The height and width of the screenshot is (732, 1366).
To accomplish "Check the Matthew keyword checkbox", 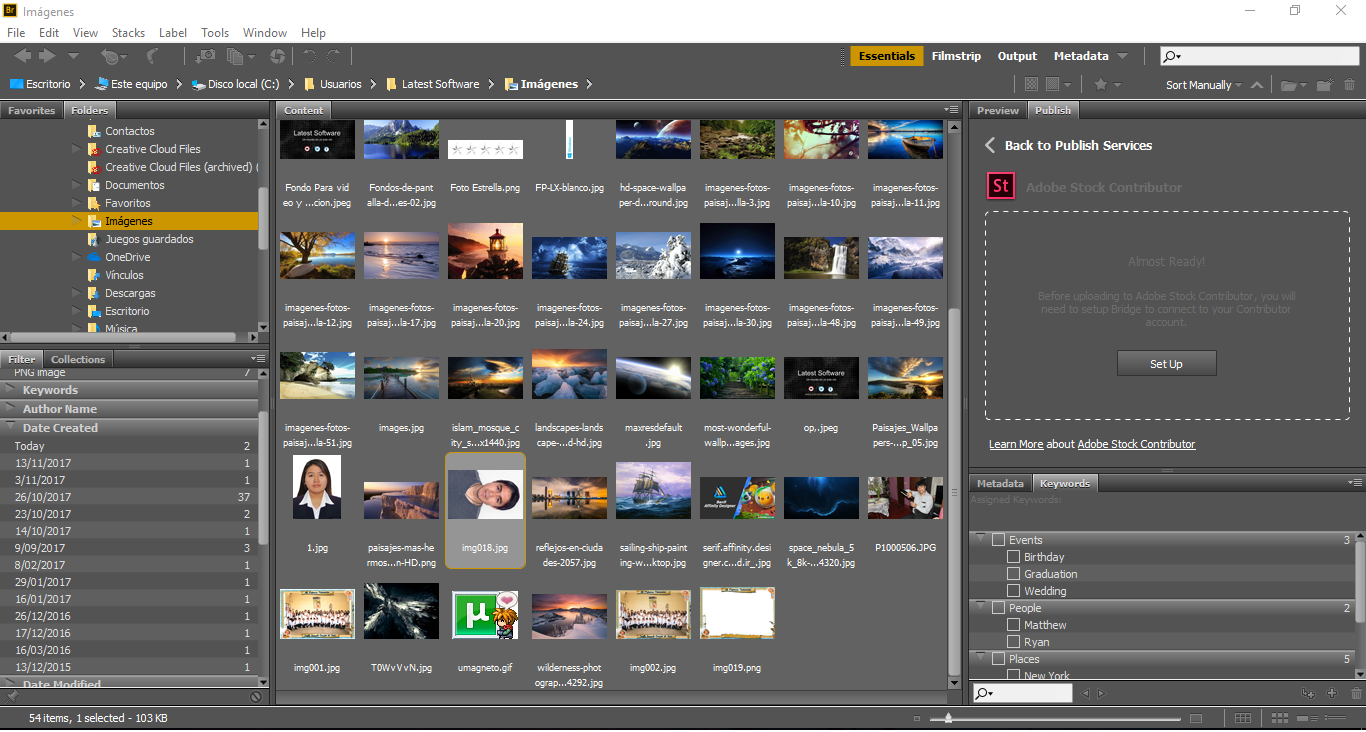I will pos(1014,625).
